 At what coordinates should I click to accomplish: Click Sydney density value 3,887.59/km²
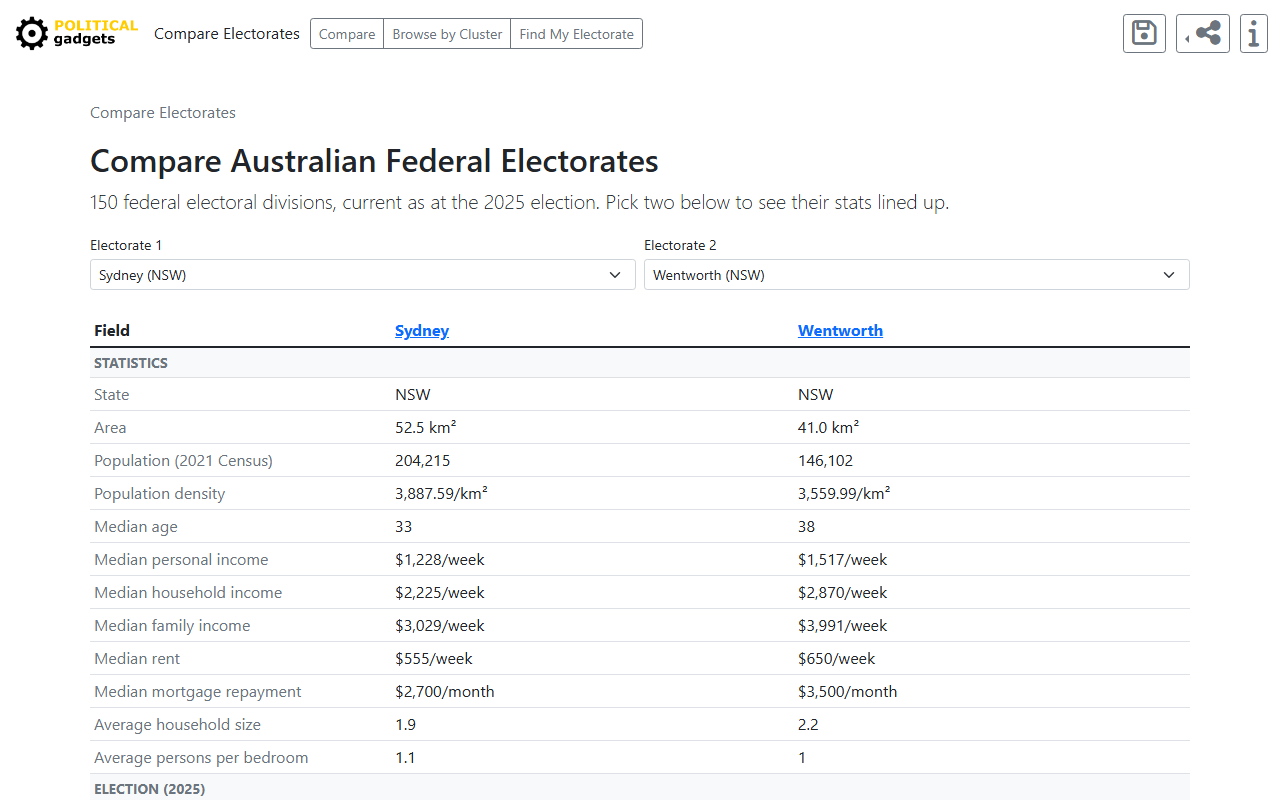click(x=441, y=494)
